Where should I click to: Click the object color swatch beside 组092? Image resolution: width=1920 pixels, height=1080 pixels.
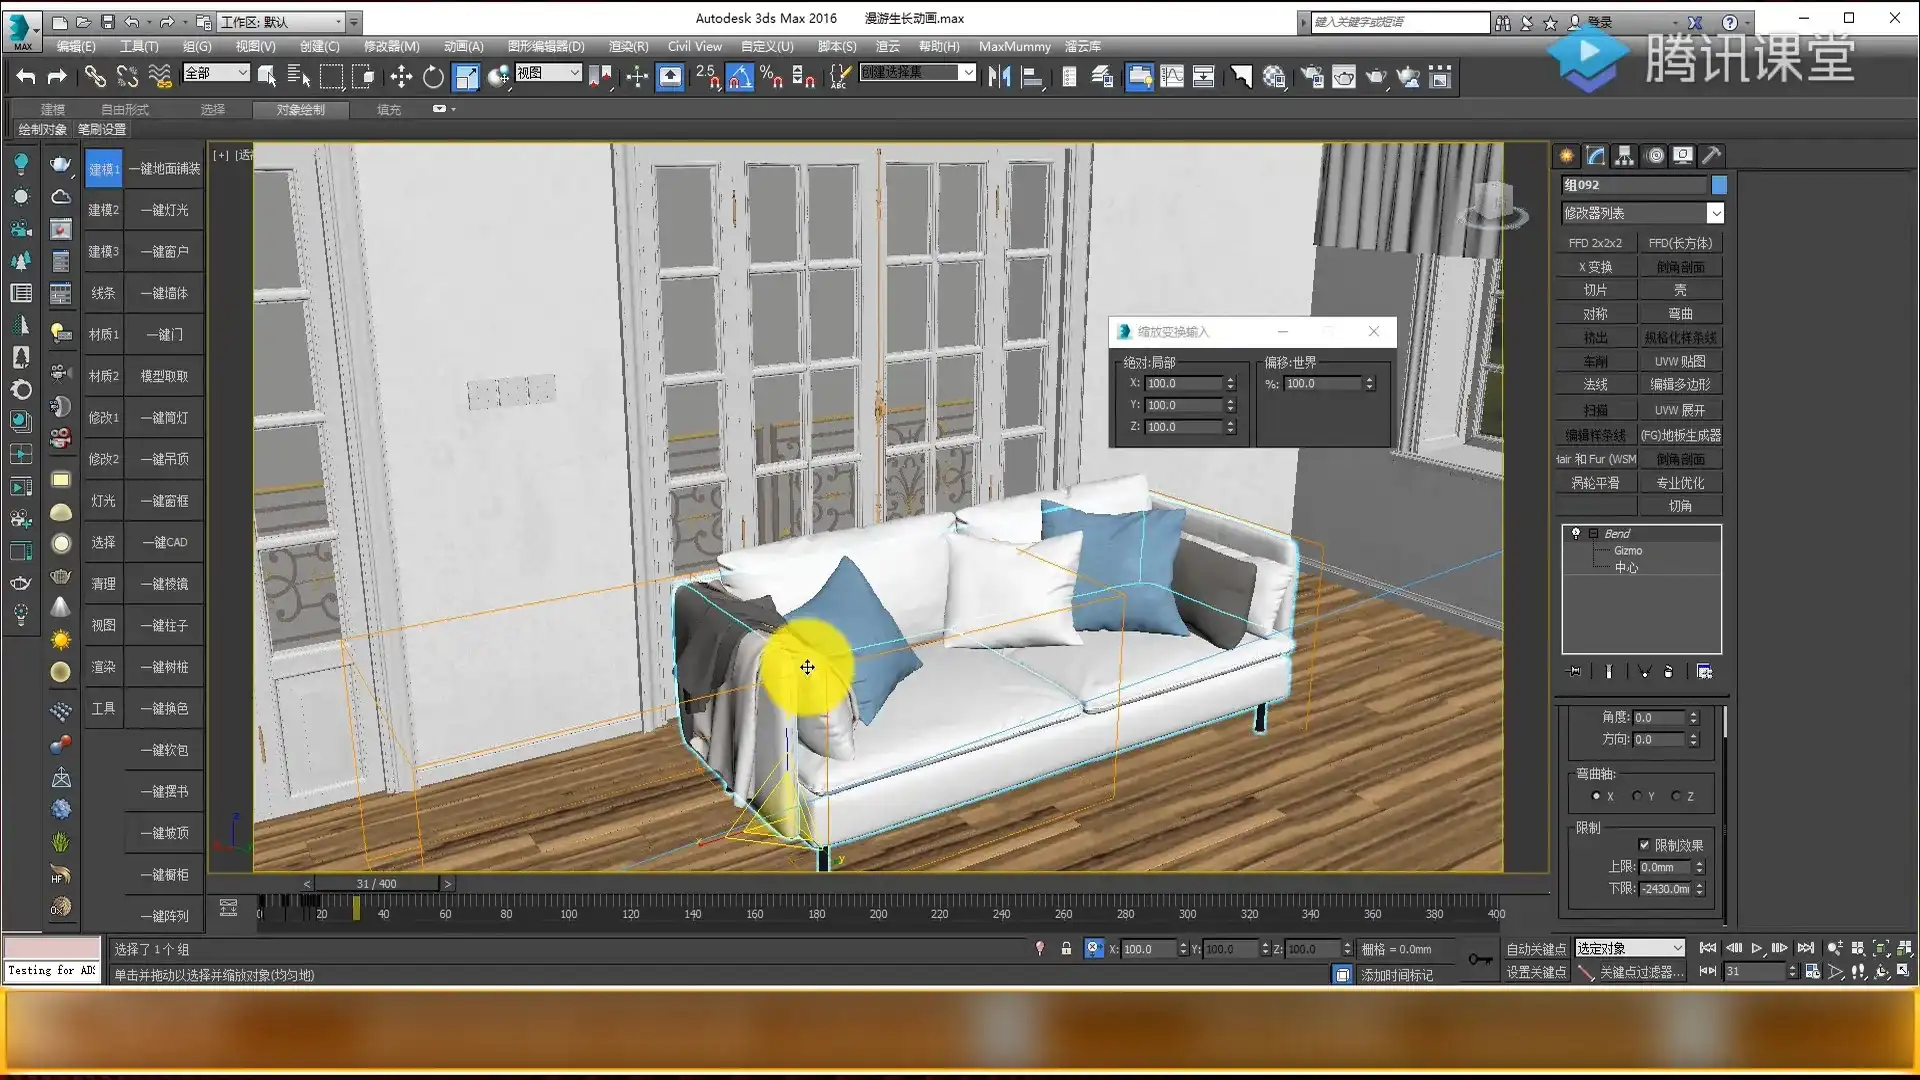pyautogui.click(x=1719, y=185)
